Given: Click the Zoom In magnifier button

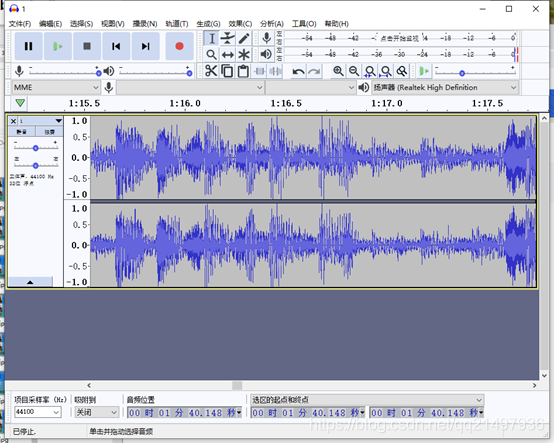Looking at the screenshot, I should click(x=338, y=71).
